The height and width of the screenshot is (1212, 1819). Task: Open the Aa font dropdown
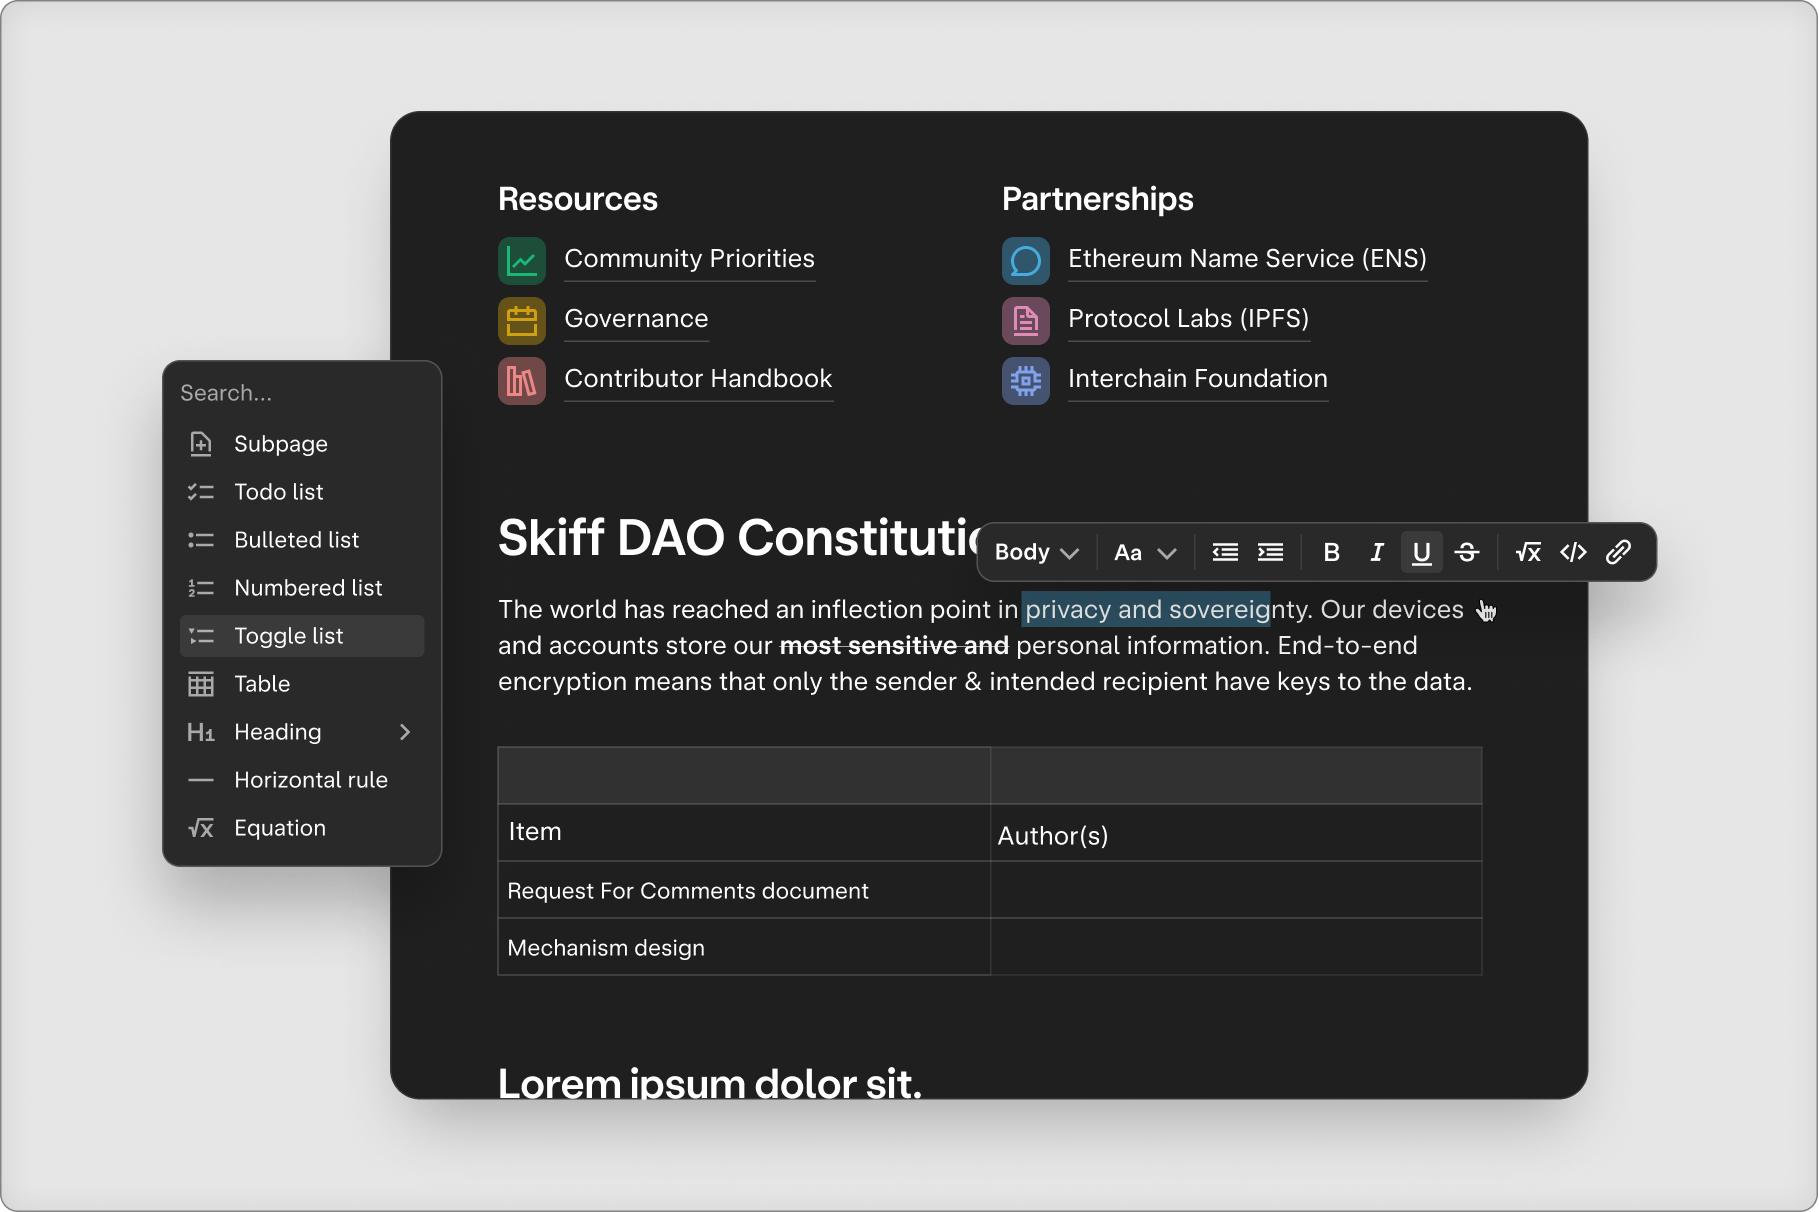[x=1145, y=552]
